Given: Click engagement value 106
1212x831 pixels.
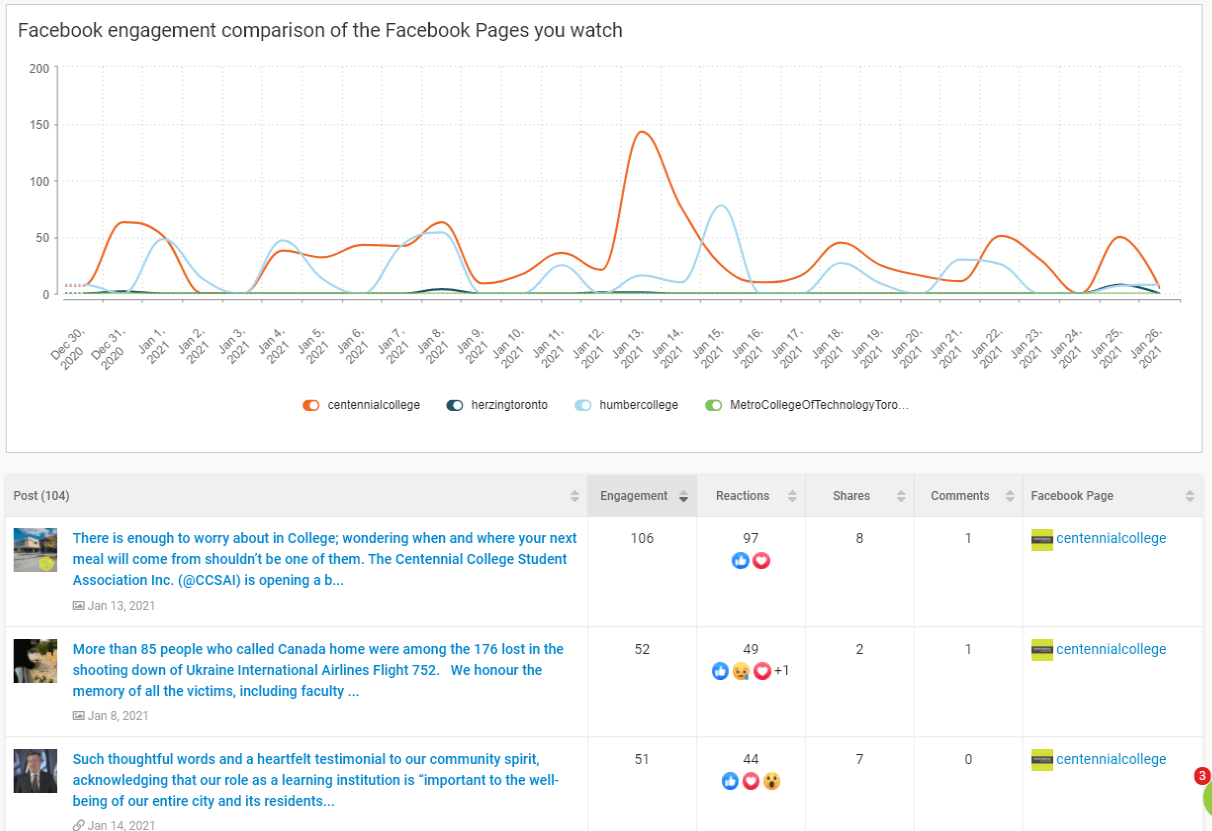Looking at the screenshot, I should pyautogui.click(x=642, y=538).
